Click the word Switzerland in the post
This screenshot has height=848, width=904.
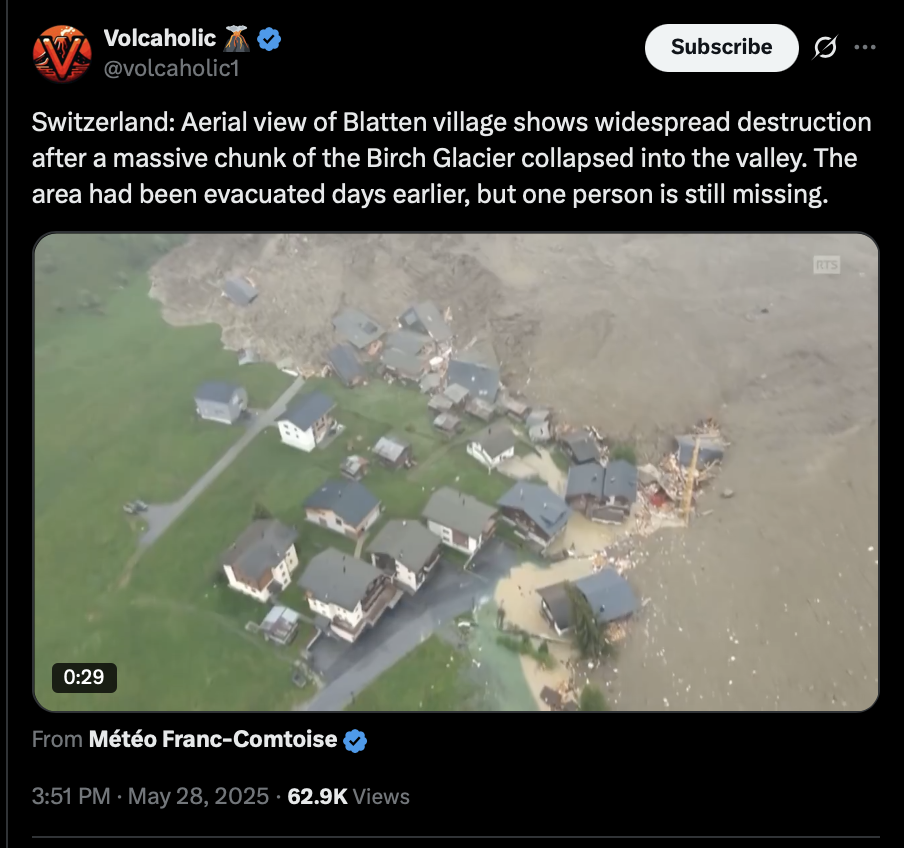(103, 122)
